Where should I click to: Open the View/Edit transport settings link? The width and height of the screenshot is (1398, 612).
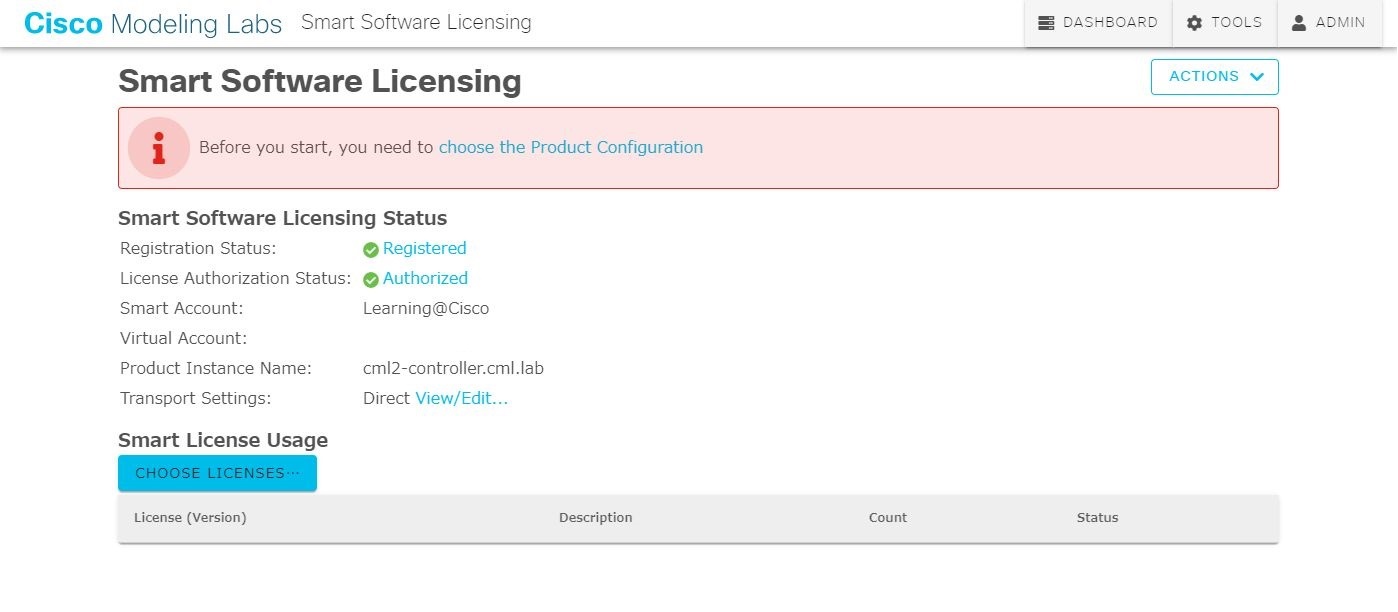pos(461,398)
